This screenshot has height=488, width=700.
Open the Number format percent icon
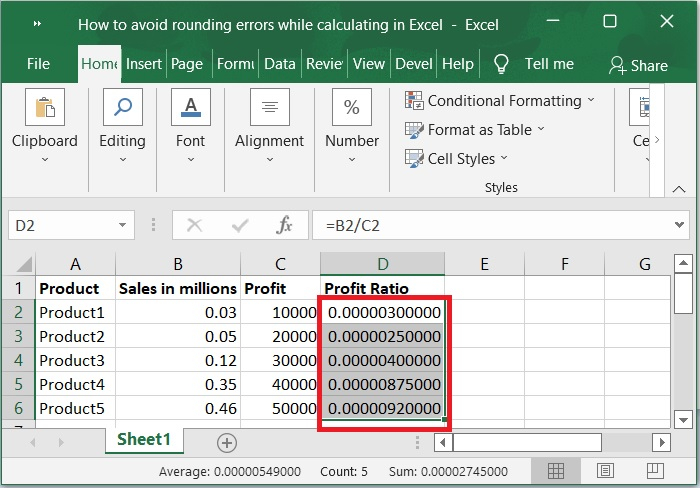pos(351,108)
